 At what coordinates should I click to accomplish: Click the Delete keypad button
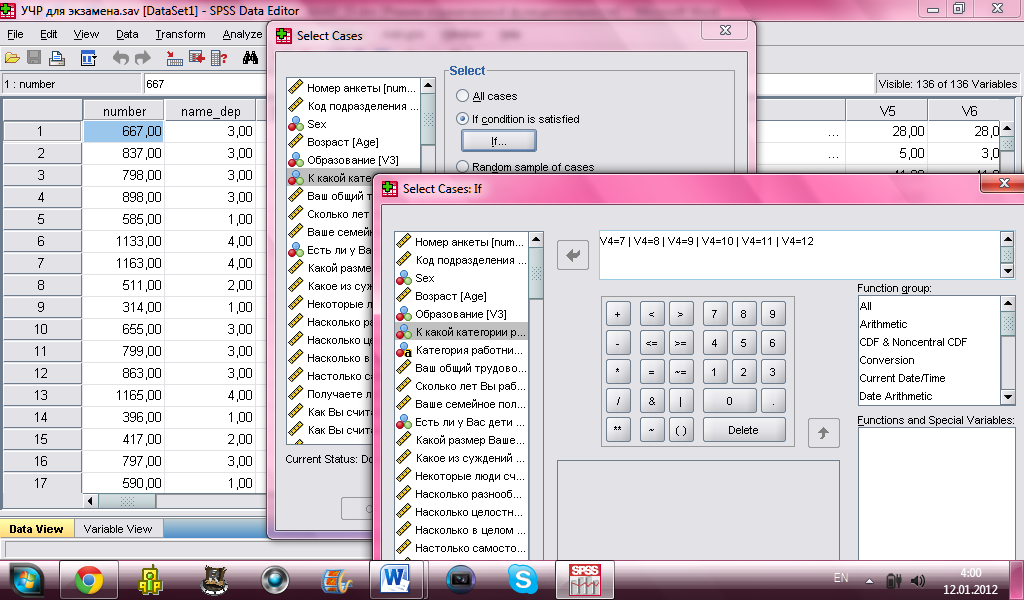click(743, 430)
